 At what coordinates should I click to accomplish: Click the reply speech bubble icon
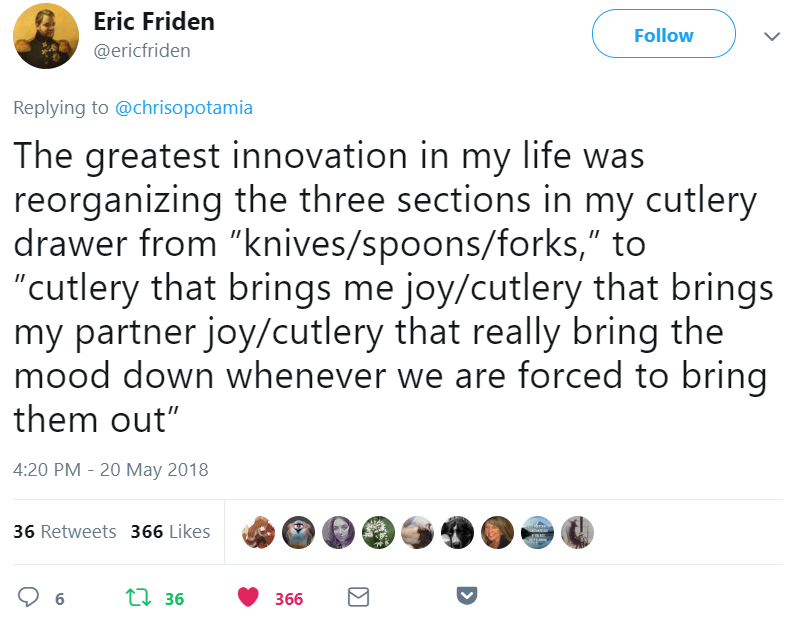click(28, 597)
